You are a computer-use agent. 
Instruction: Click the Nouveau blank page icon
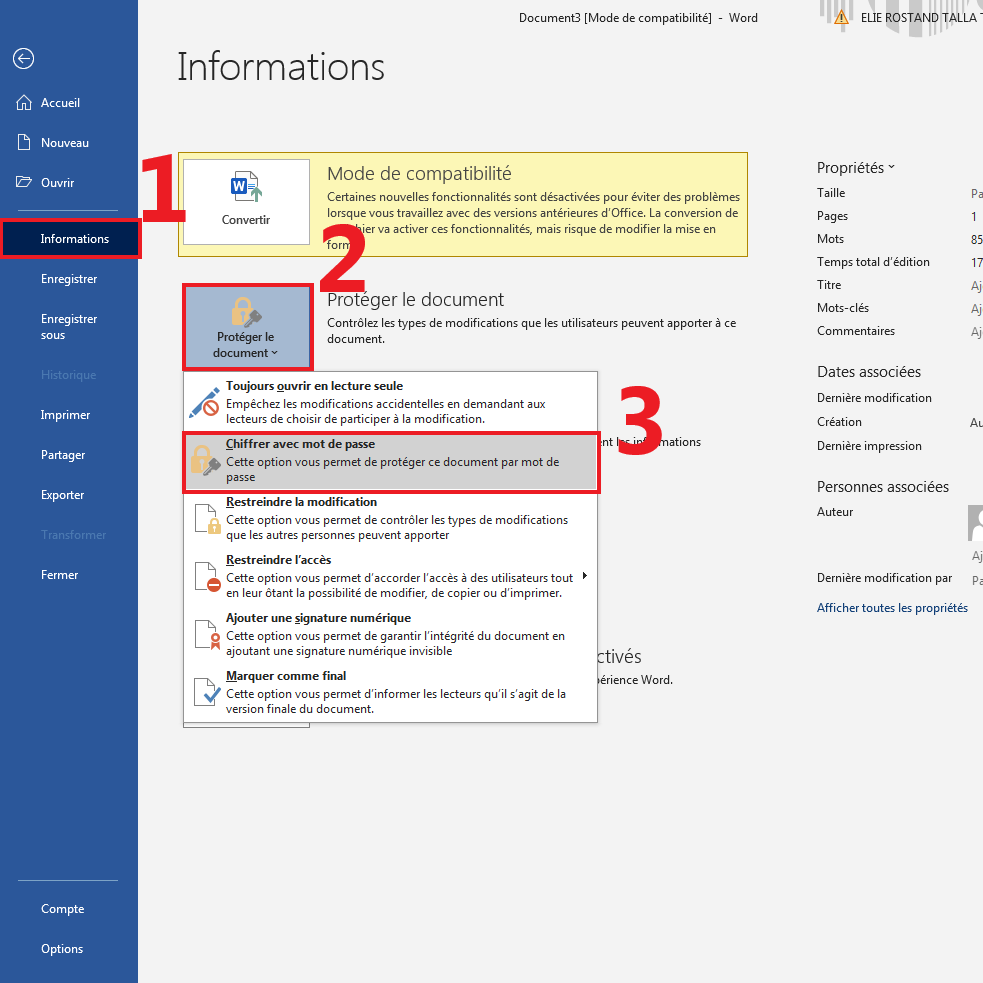click(24, 143)
